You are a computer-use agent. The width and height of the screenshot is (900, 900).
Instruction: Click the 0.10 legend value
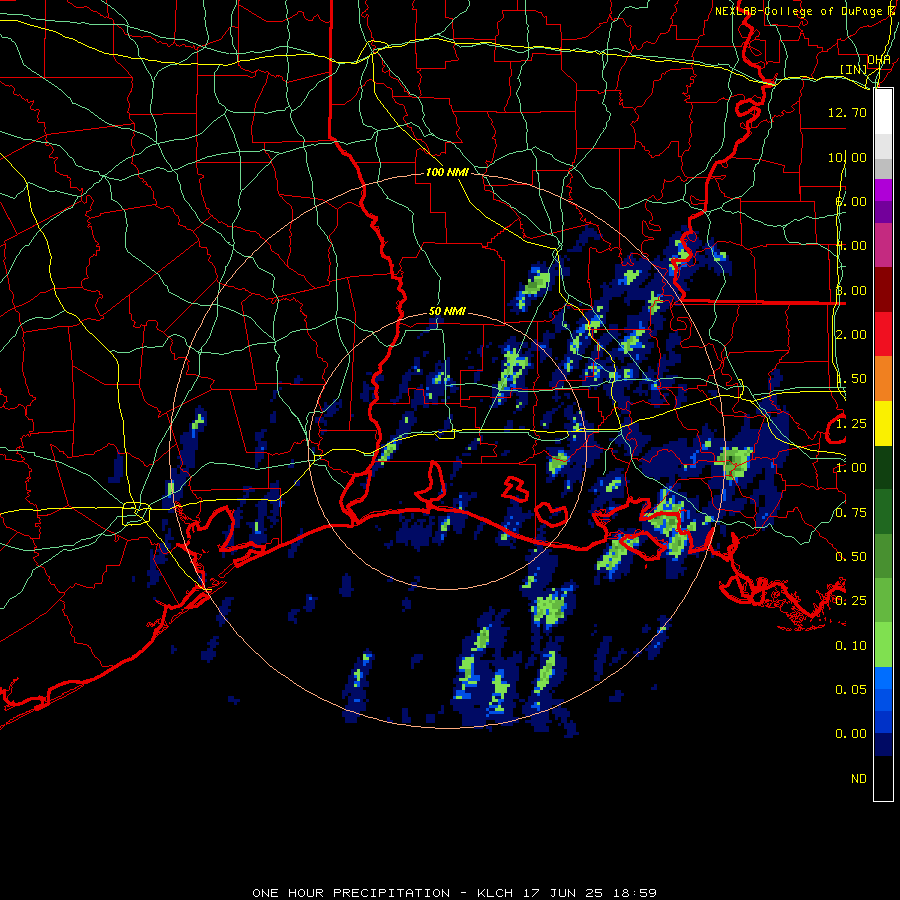point(851,646)
